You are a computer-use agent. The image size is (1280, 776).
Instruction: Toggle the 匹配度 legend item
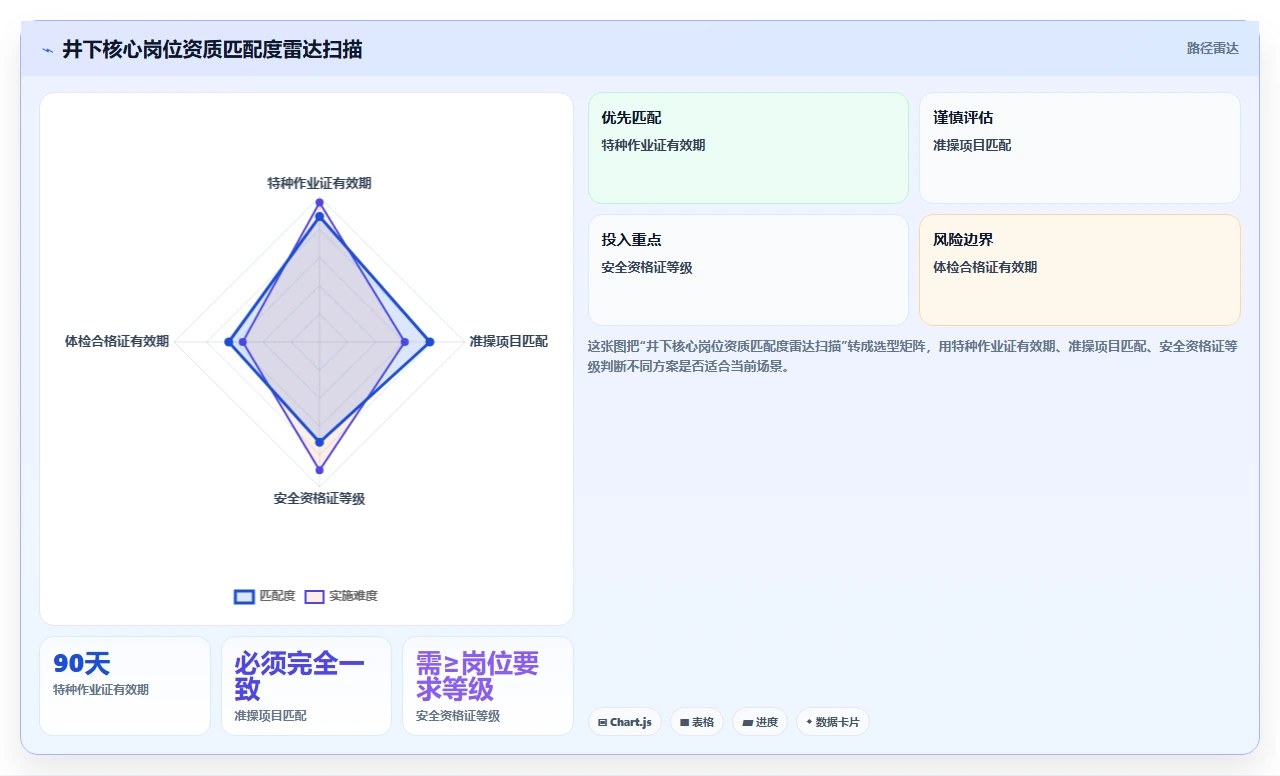(x=265, y=596)
